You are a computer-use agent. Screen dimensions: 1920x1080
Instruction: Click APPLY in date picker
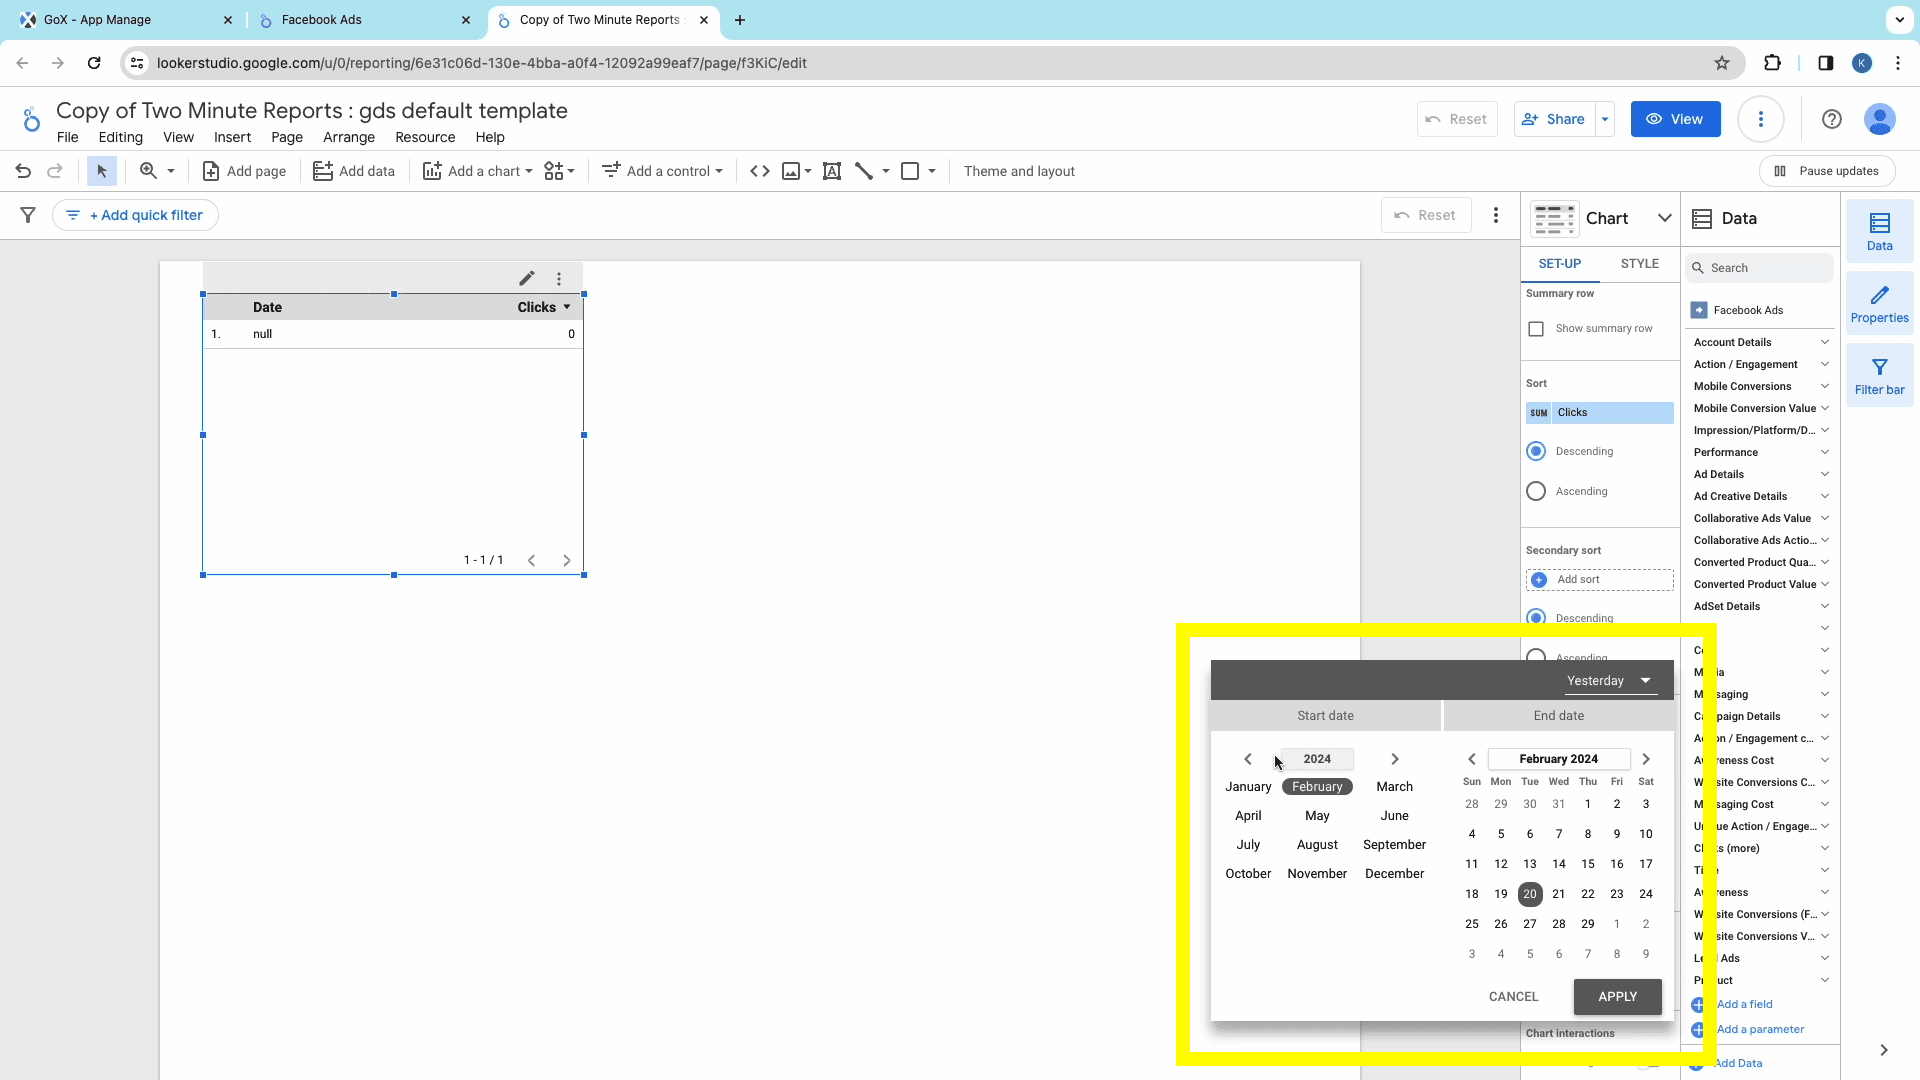[x=1617, y=997]
